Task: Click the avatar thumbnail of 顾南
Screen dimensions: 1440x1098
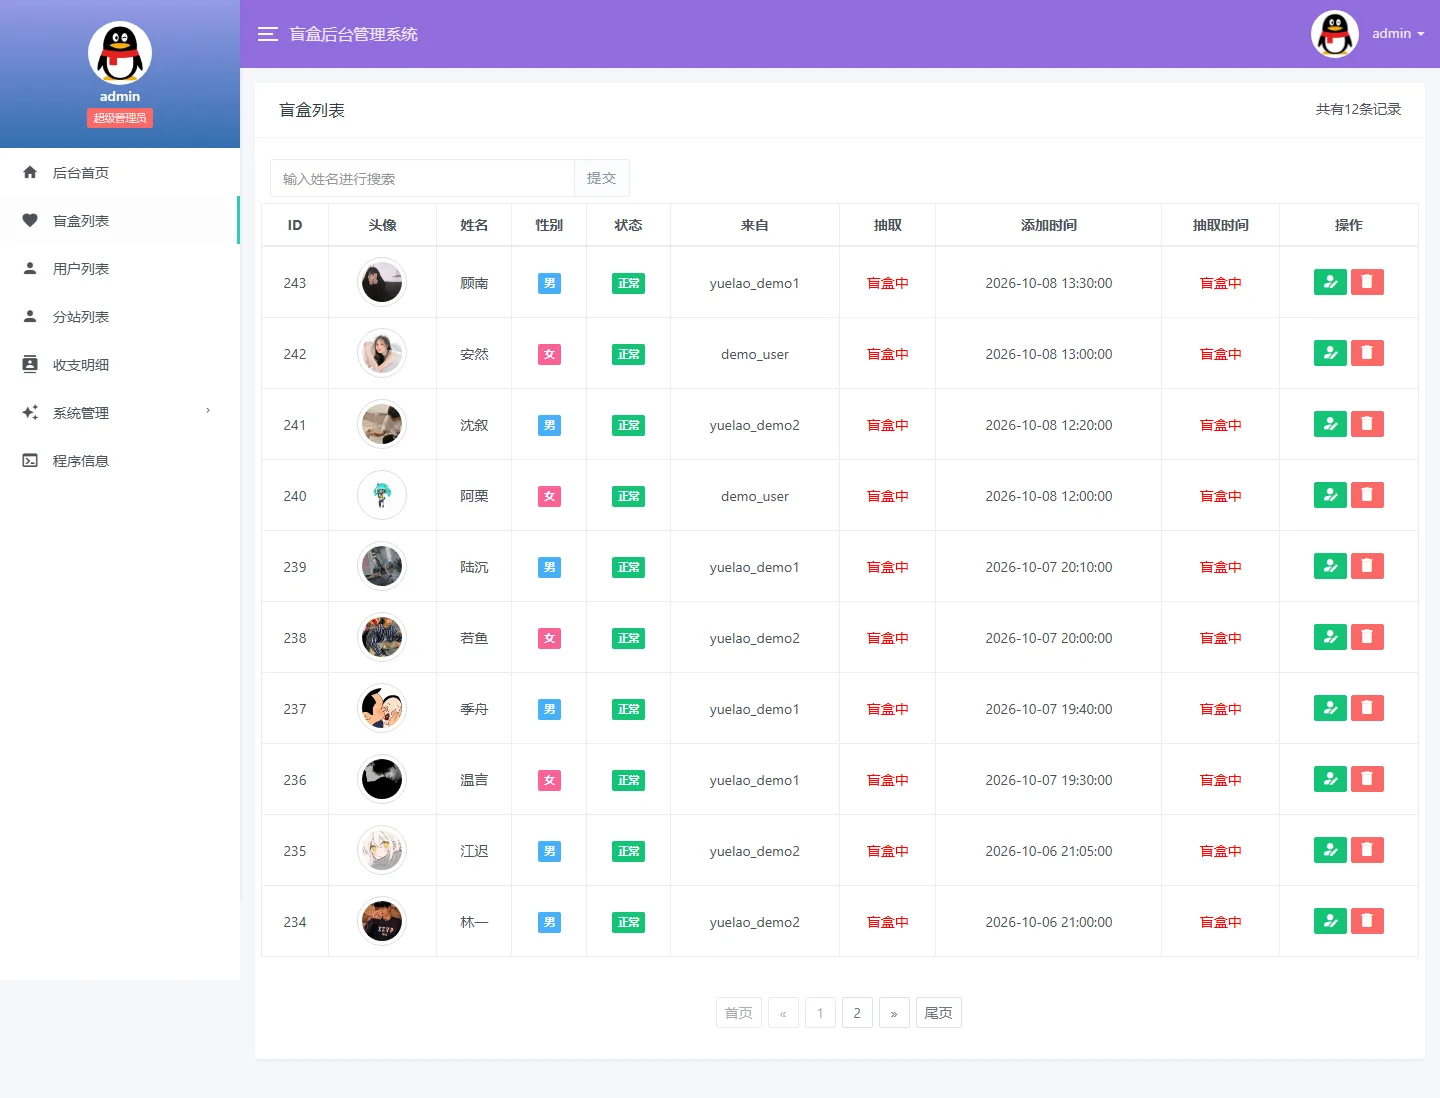Action: [382, 282]
